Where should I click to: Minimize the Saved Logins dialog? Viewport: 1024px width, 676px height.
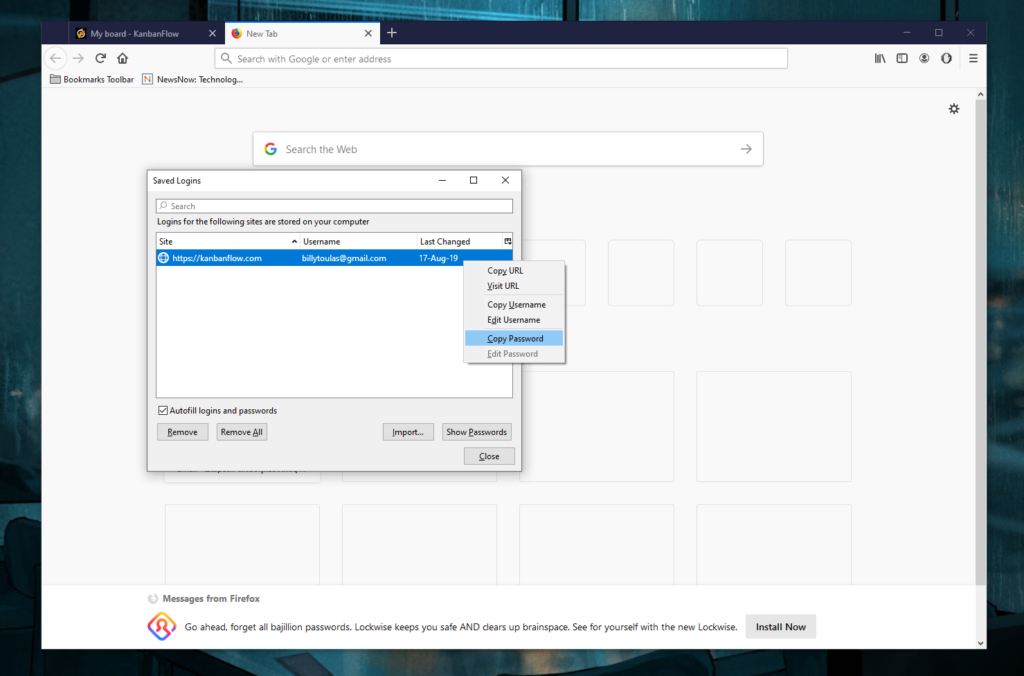pyautogui.click(x=442, y=180)
